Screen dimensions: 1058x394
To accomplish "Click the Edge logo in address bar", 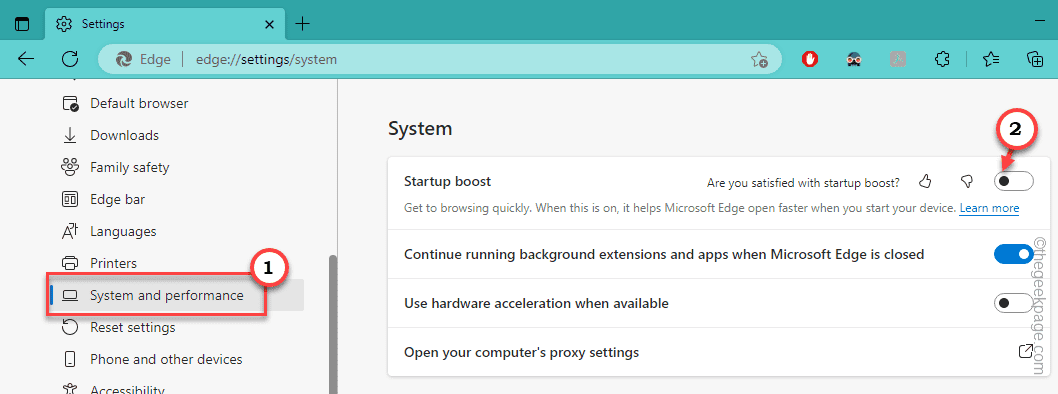I will click(x=123, y=59).
